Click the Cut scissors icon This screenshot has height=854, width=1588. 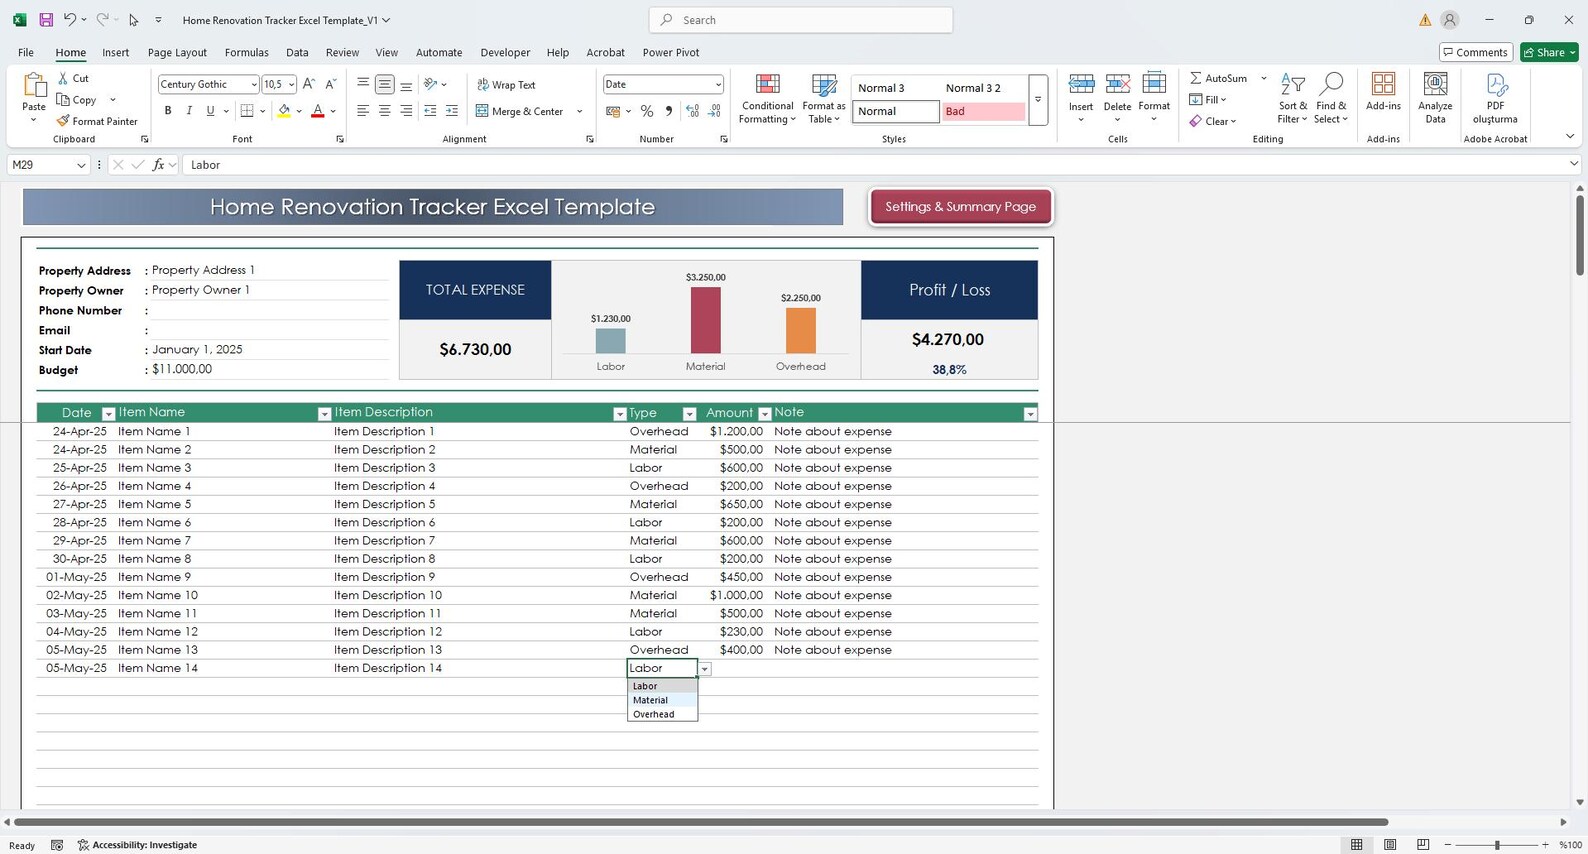click(63, 78)
